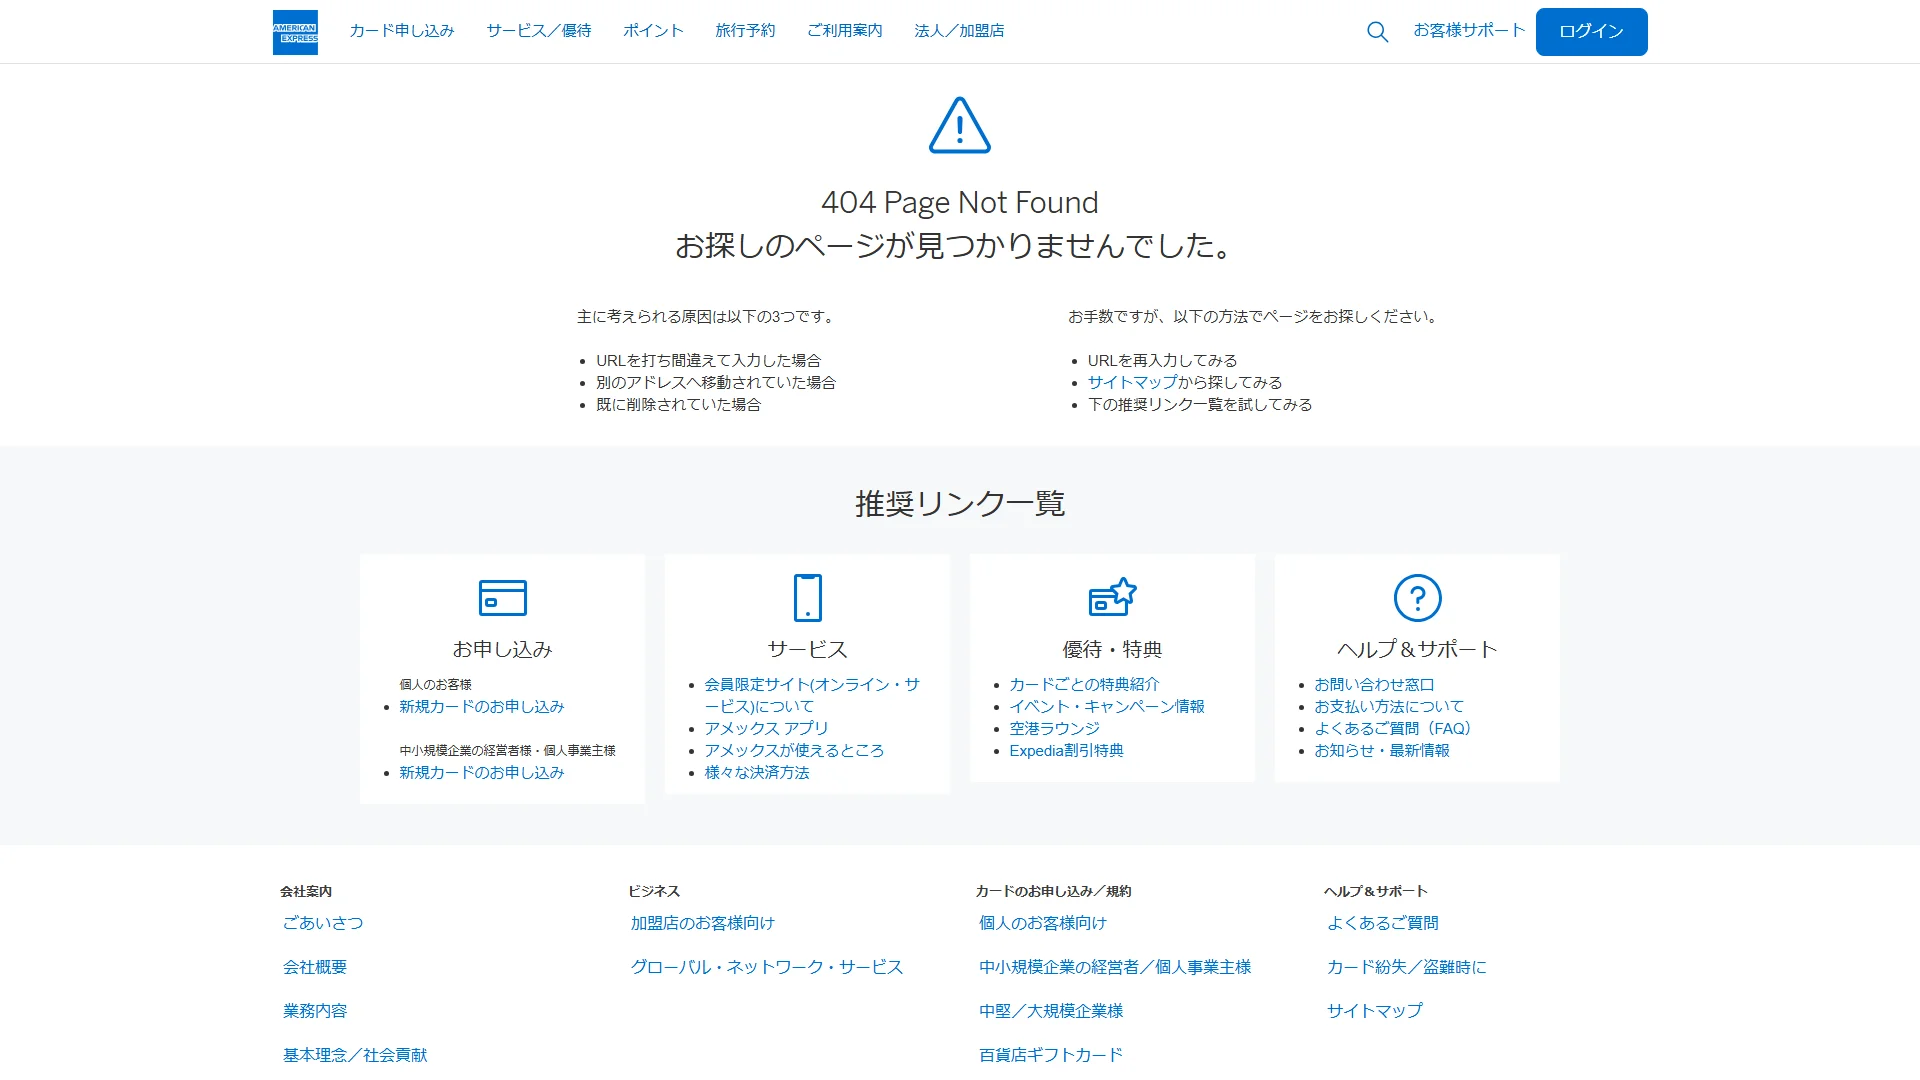The width and height of the screenshot is (1920, 1080).
Task: Click the footer 業務内容 link
Action: click(315, 1011)
